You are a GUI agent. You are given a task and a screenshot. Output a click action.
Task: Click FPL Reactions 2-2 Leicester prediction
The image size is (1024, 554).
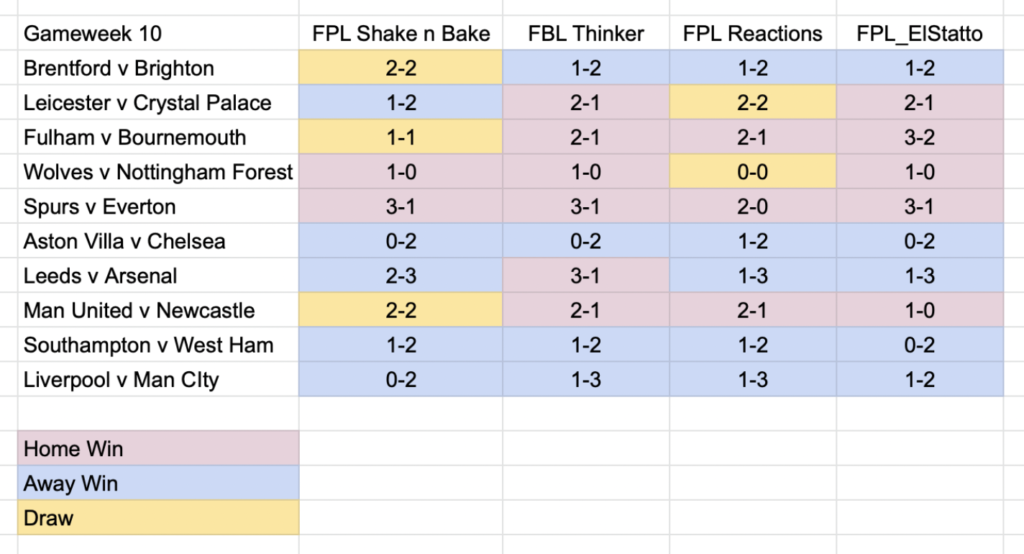click(x=752, y=103)
